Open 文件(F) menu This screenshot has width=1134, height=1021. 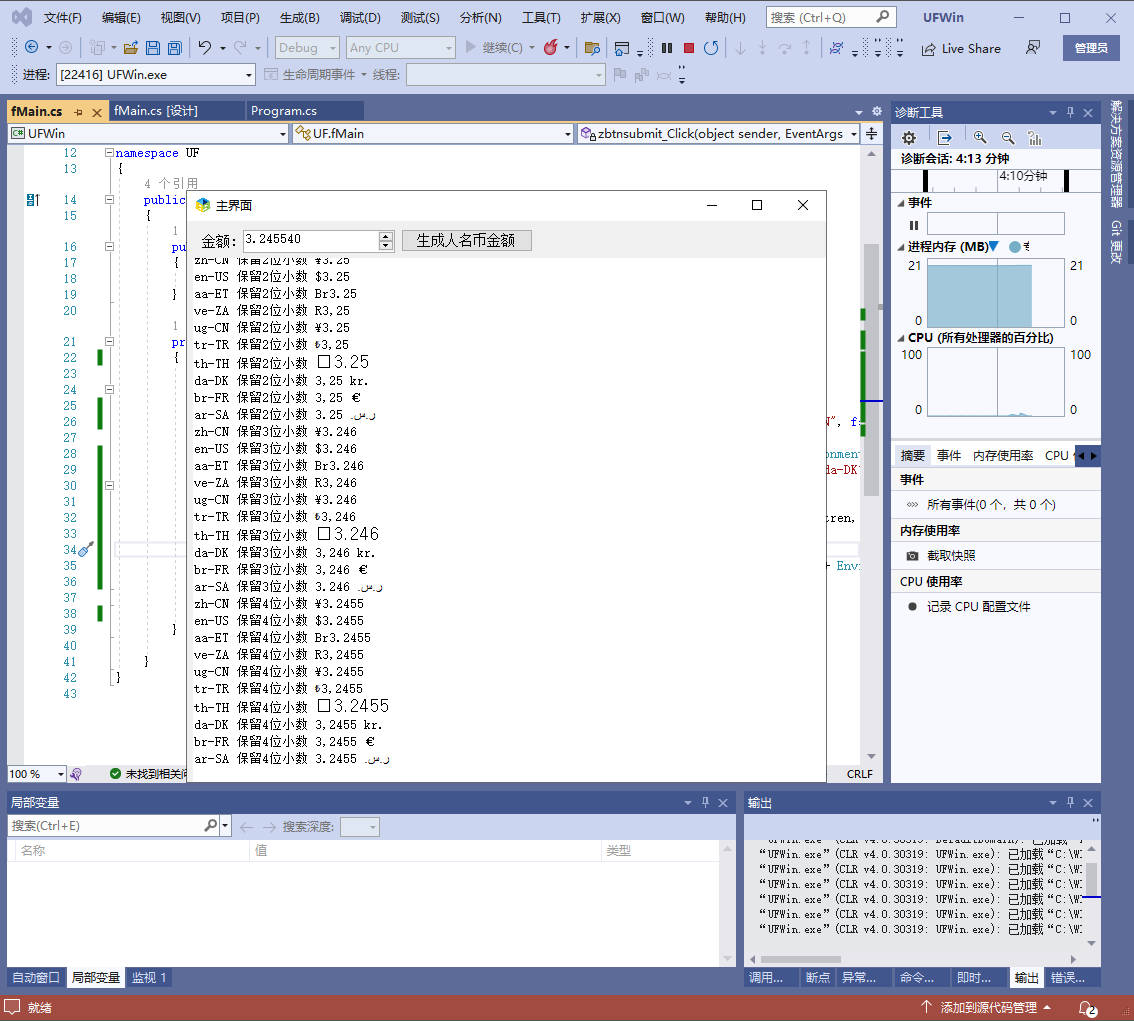pos(62,17)
